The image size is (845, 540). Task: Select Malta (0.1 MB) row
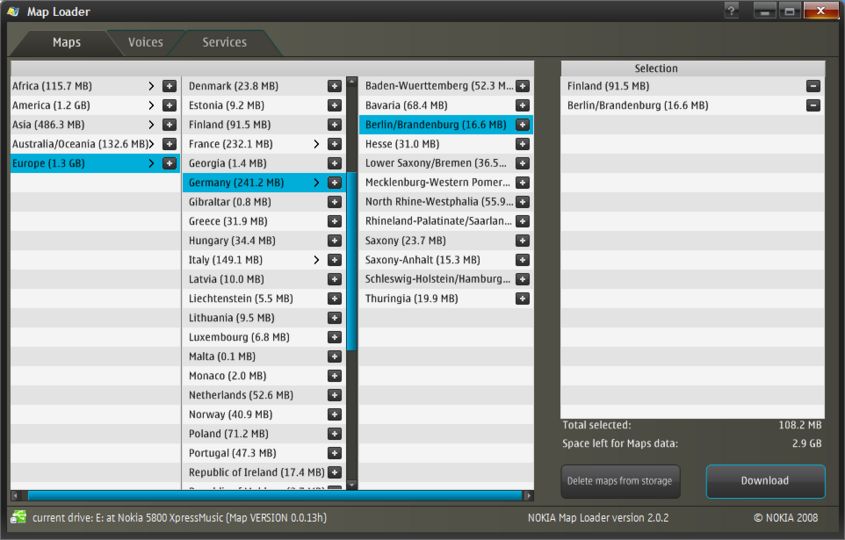(263, 357)
